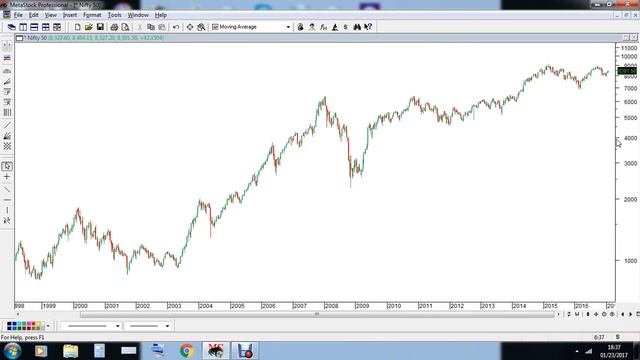Click the context help arrow question icon
This screenshot has width=640, height=360.
point(368,27)
